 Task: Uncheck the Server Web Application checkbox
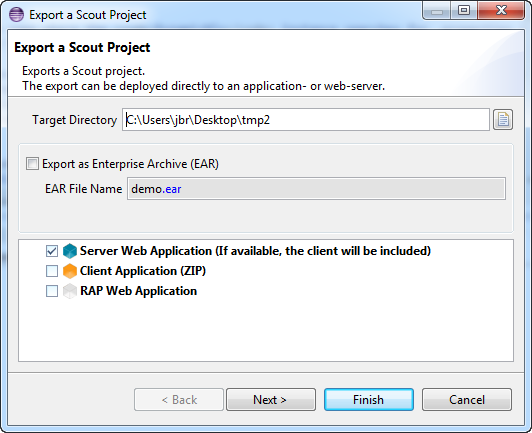(52, 251)
